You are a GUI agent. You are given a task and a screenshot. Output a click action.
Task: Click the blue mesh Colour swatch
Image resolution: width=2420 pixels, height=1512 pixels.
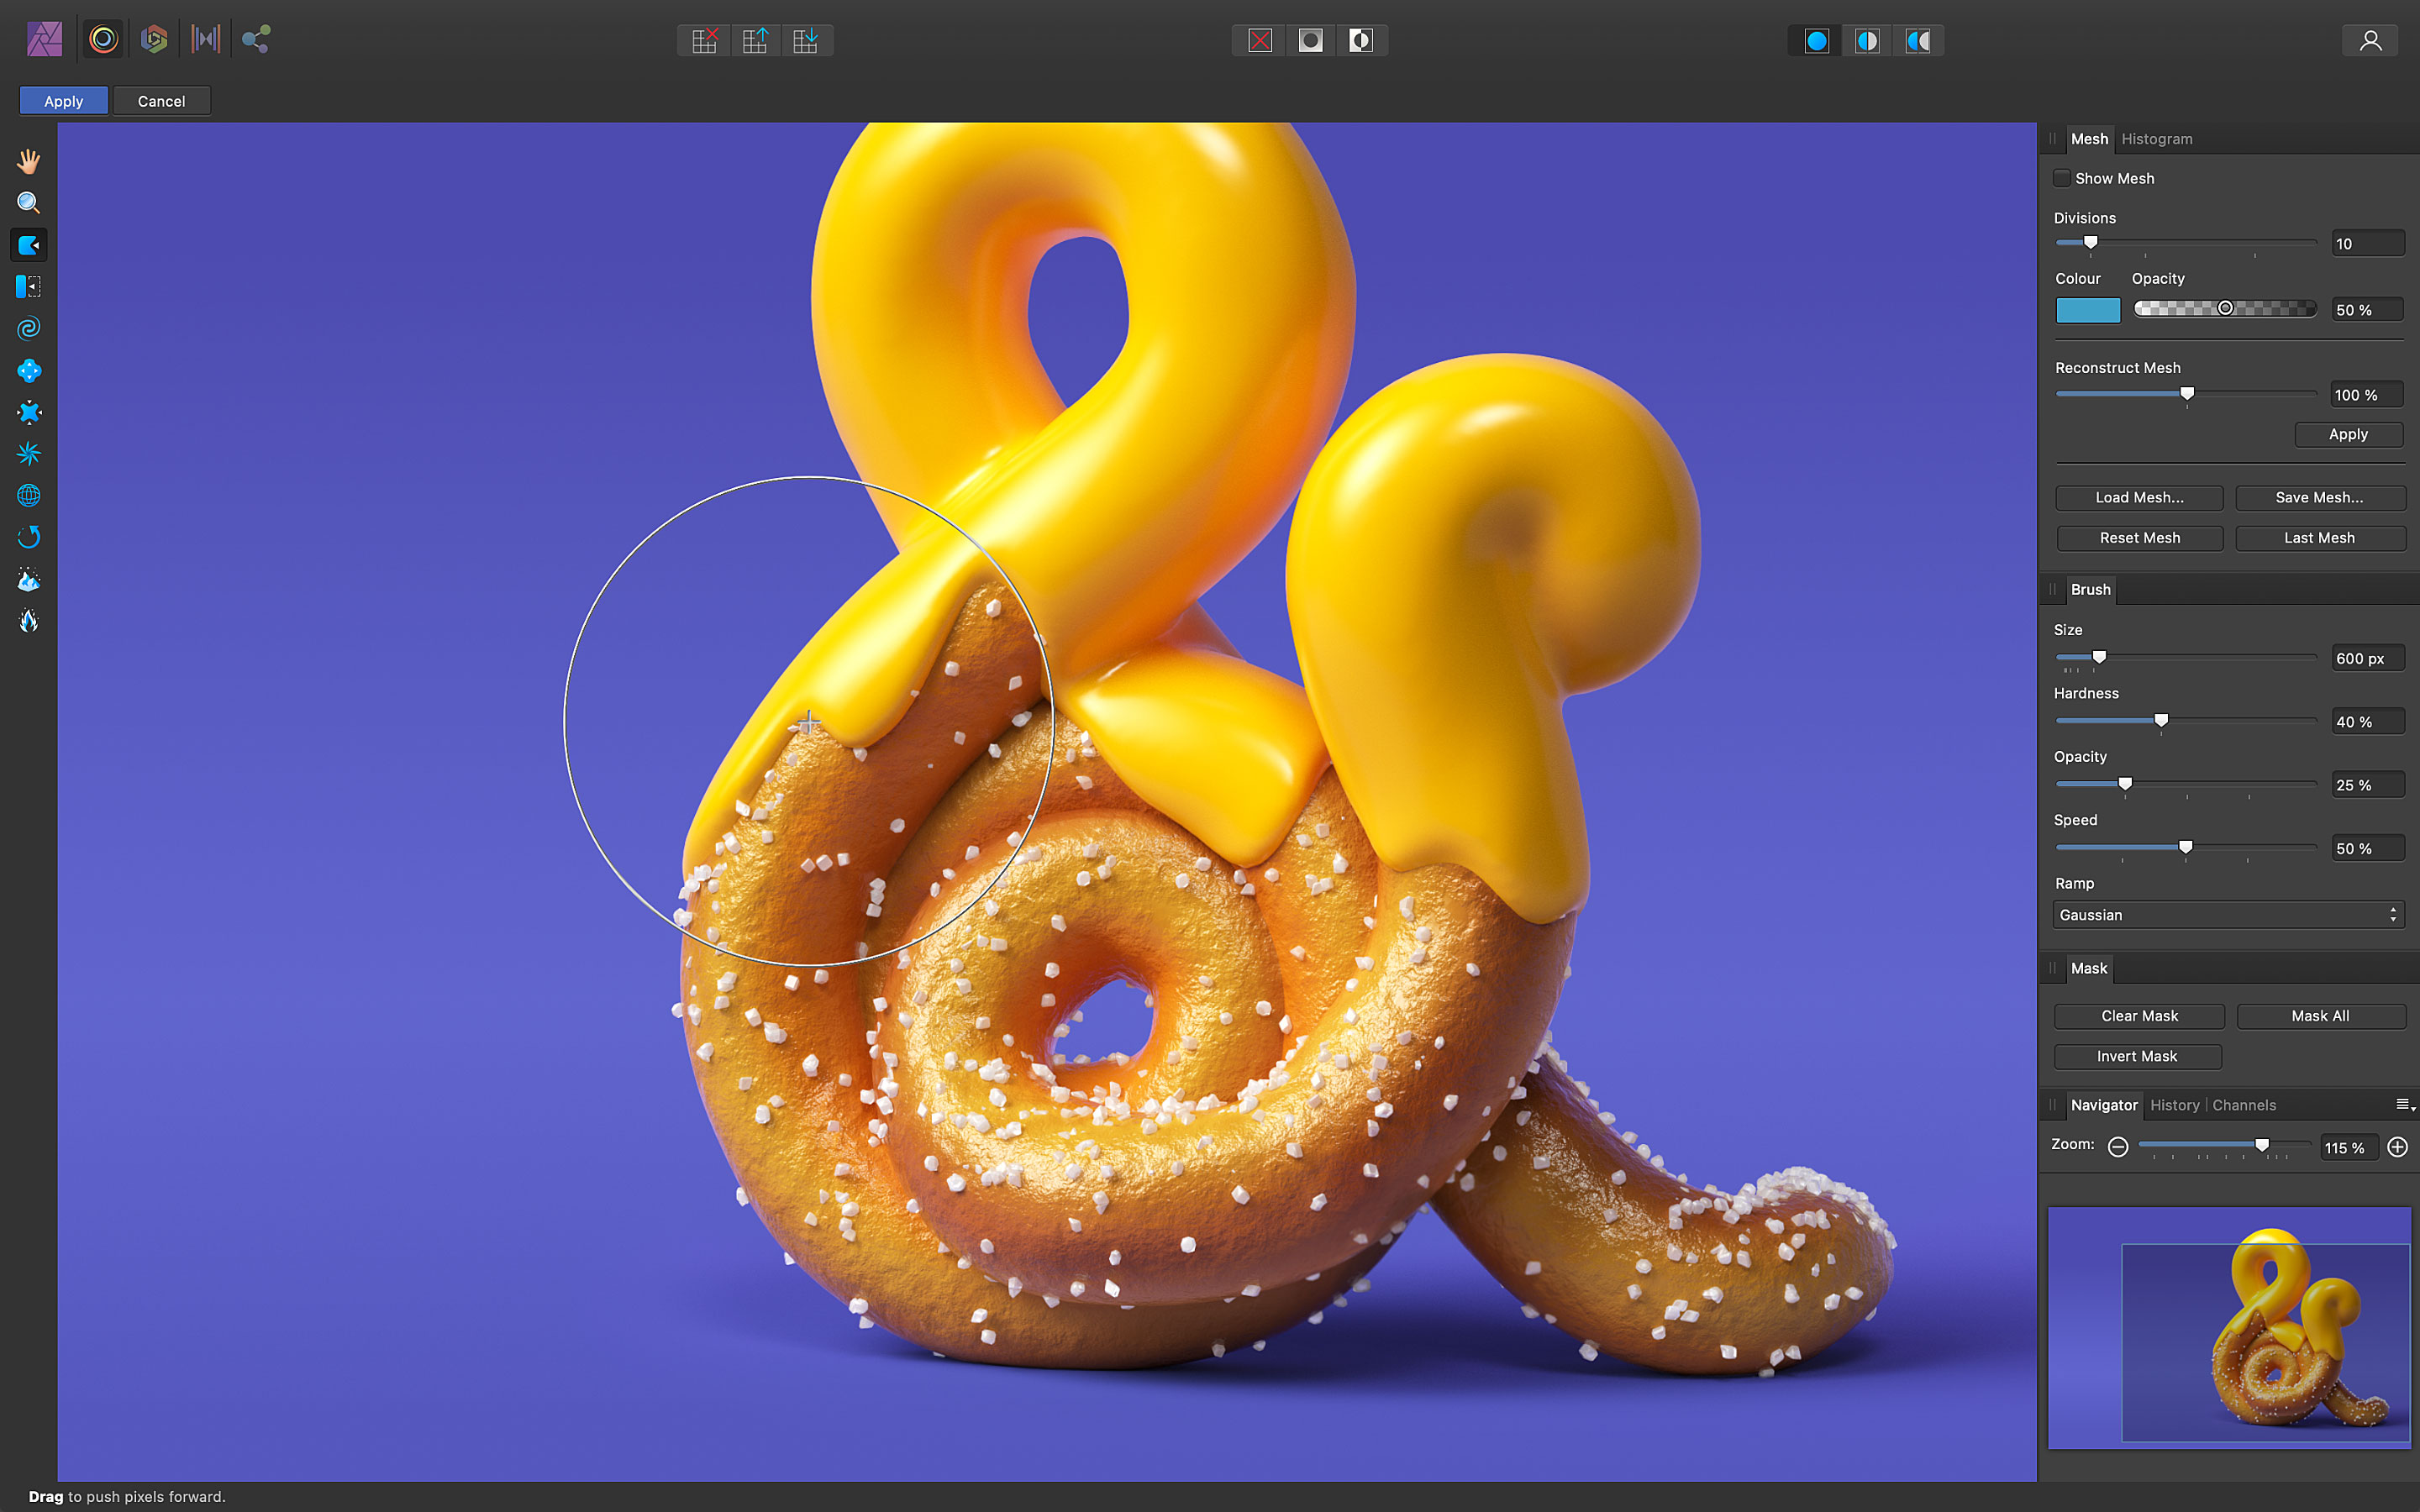[x=2087, y=310]
